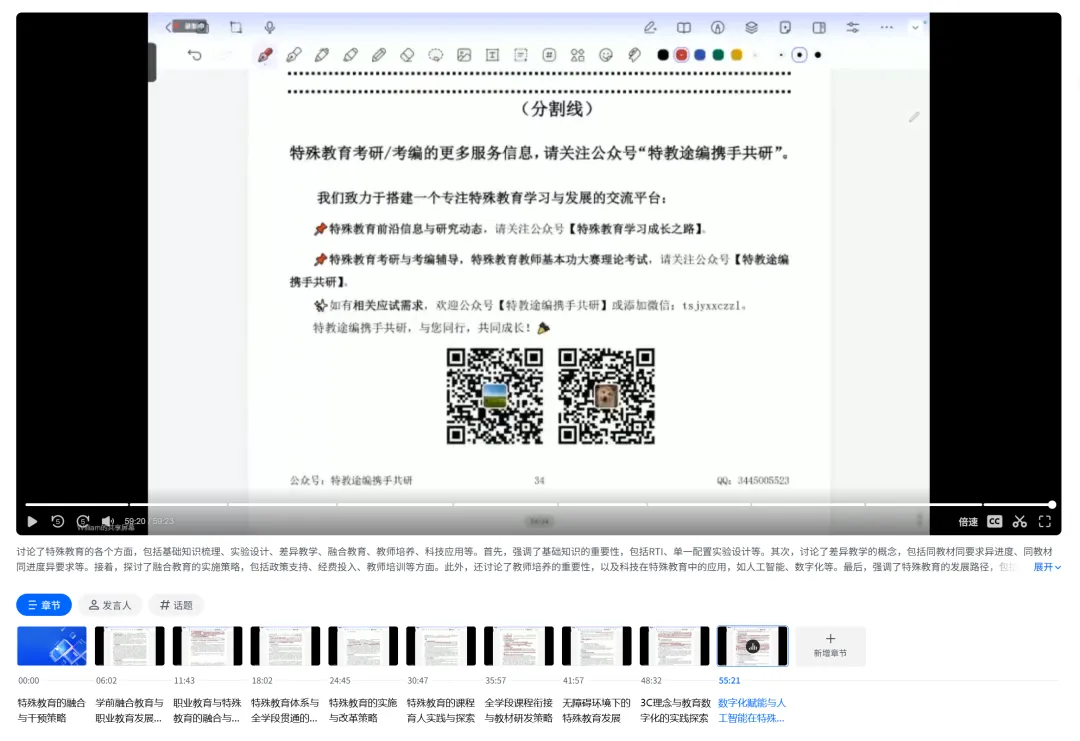This screenshot has width=1080, height=741.
Task: Rewind the video five seconds
Action: click(x=58, y=521)
